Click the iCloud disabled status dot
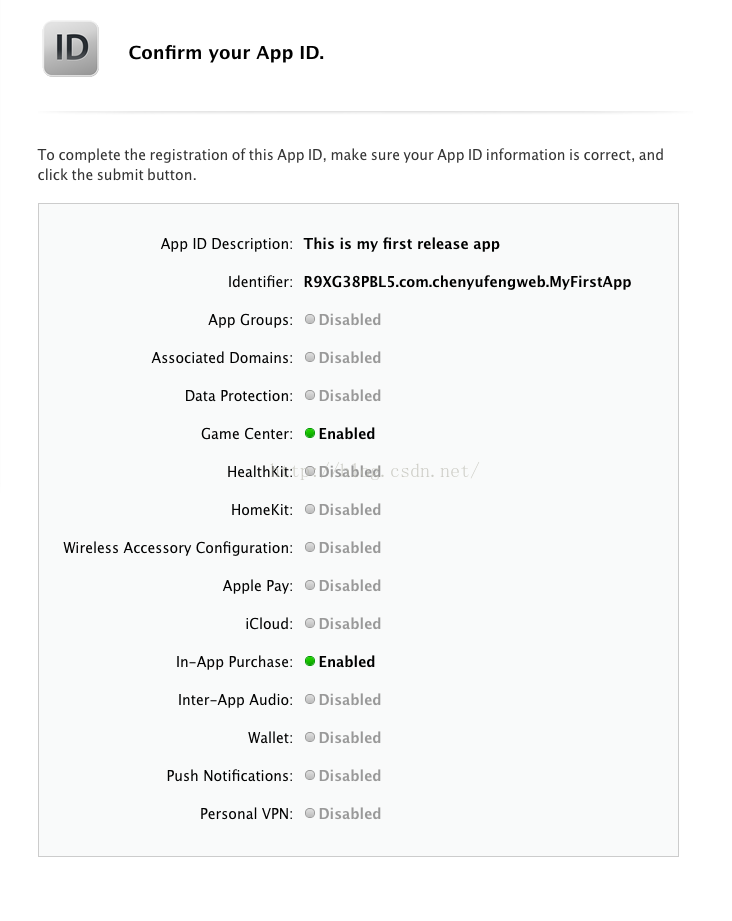Screen dimensions: 732x921 pos(310,624)
